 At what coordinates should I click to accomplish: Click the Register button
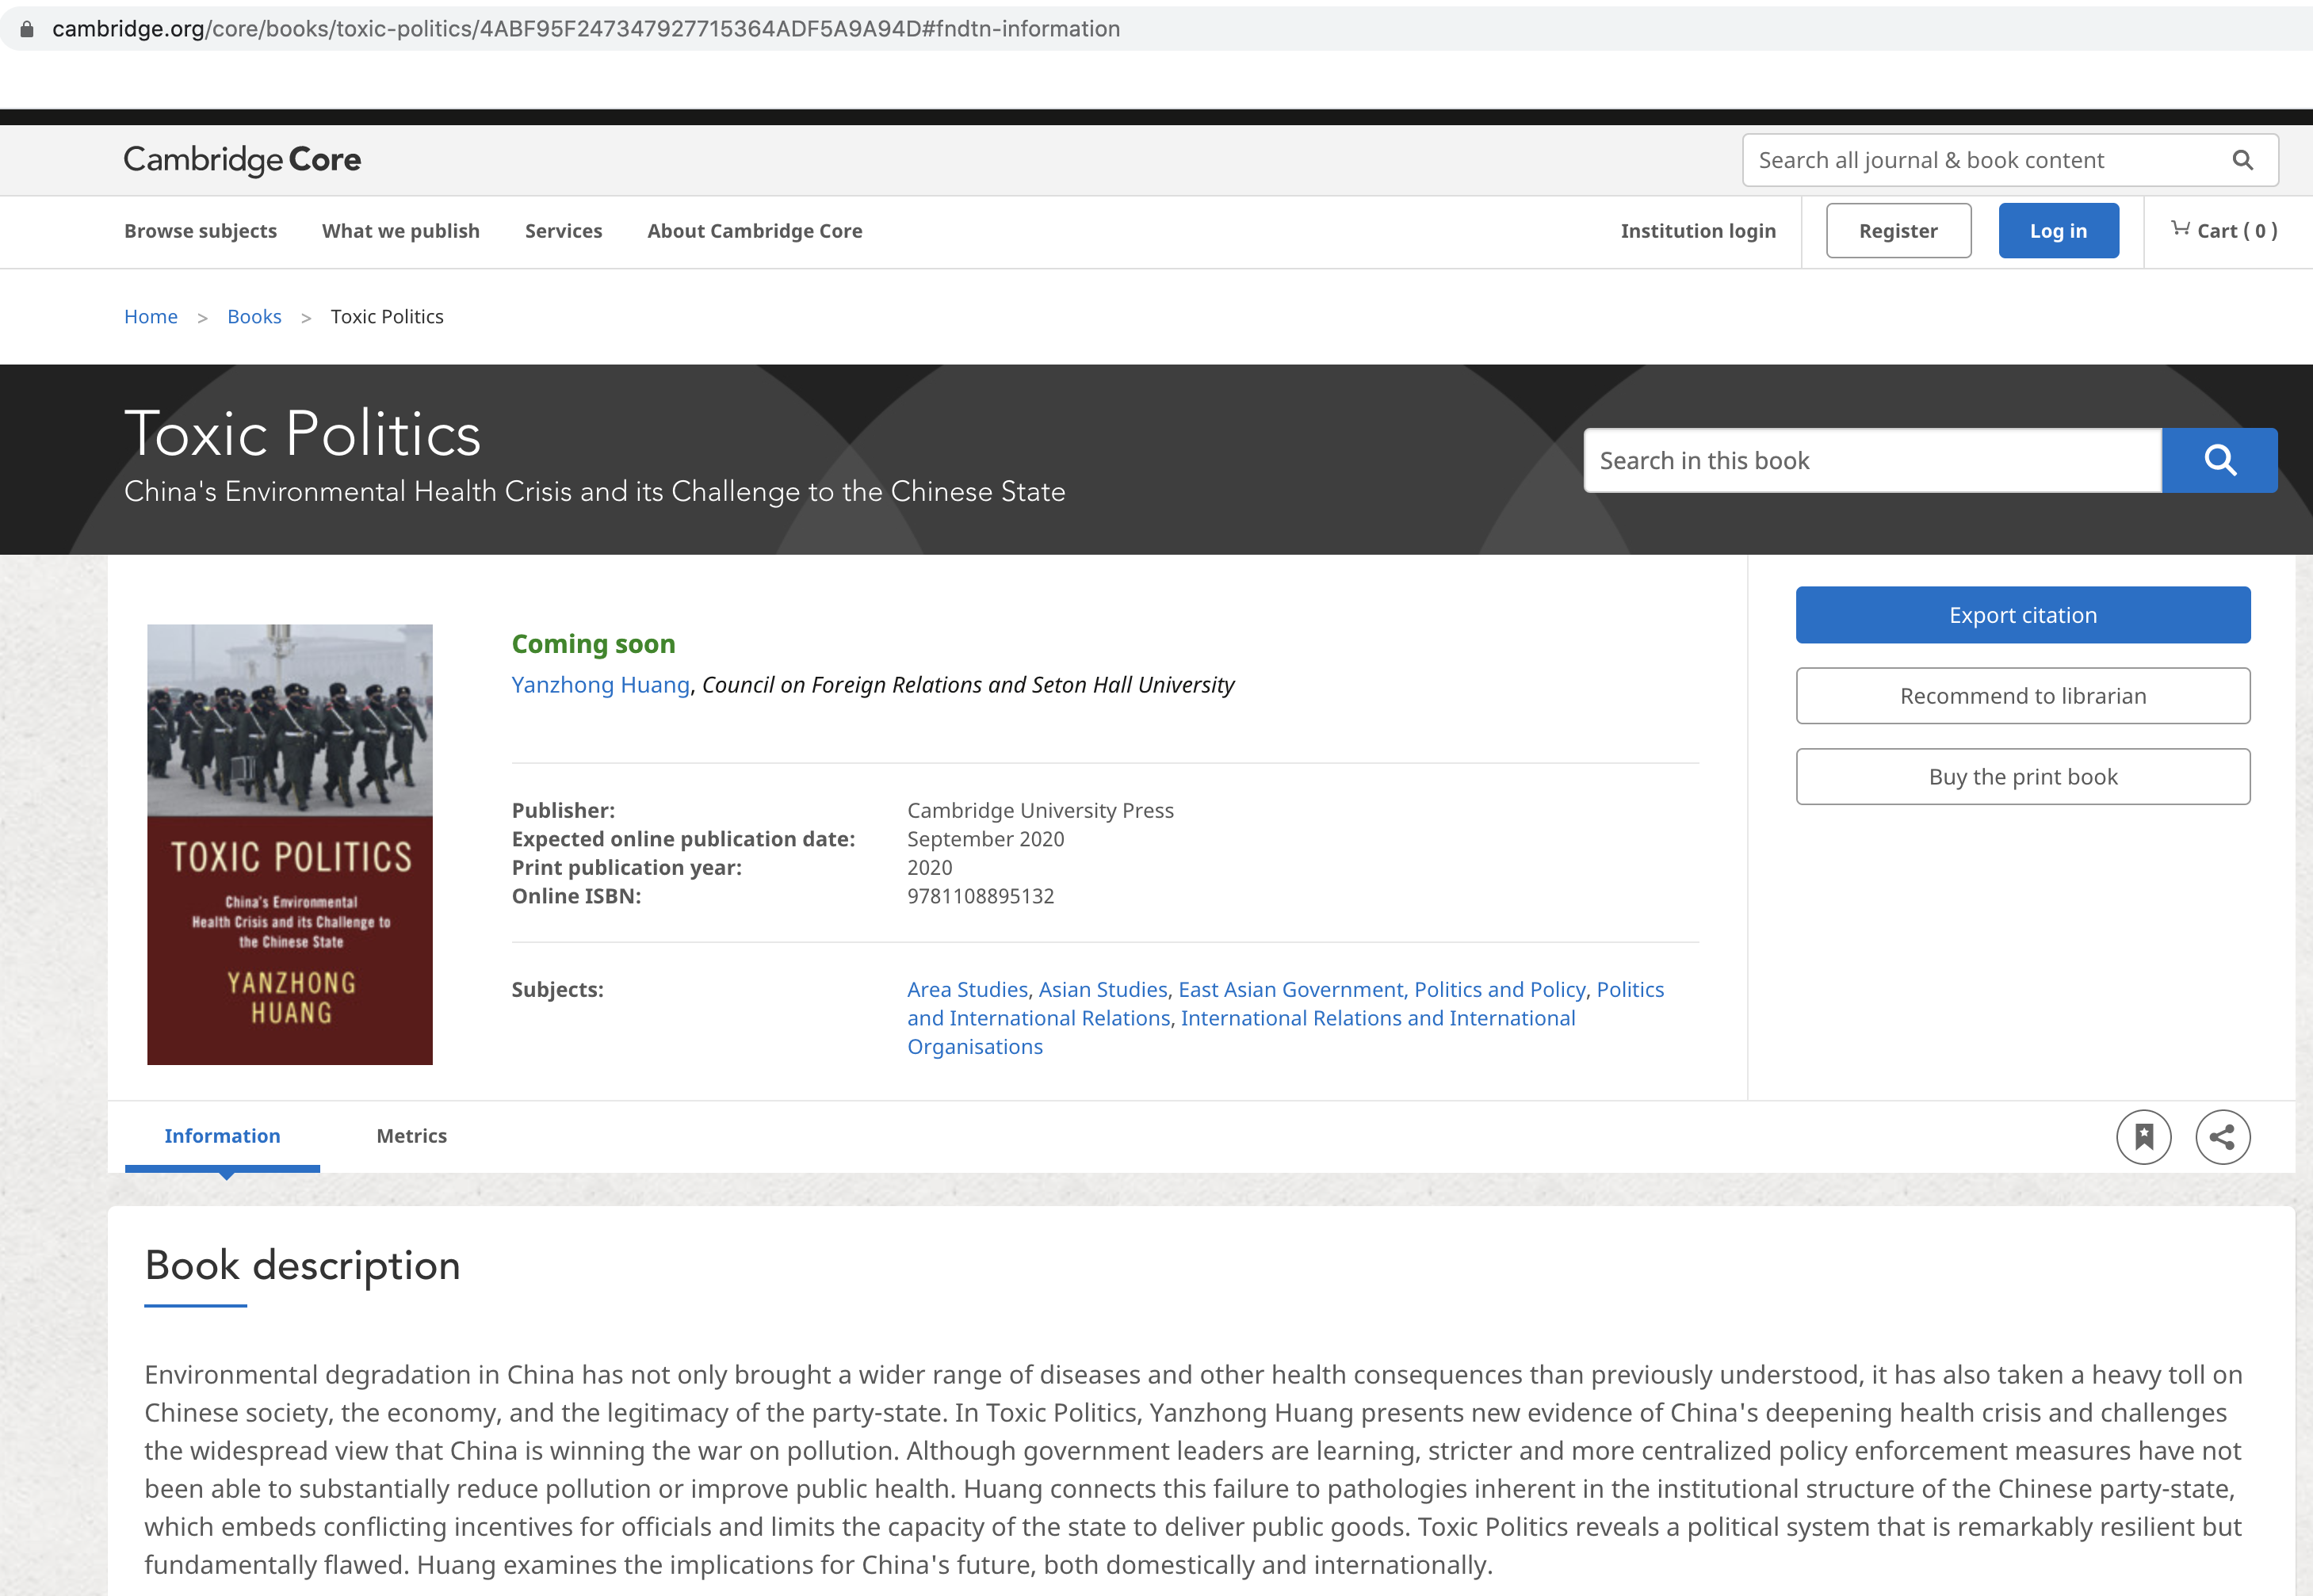[1898, 231]
